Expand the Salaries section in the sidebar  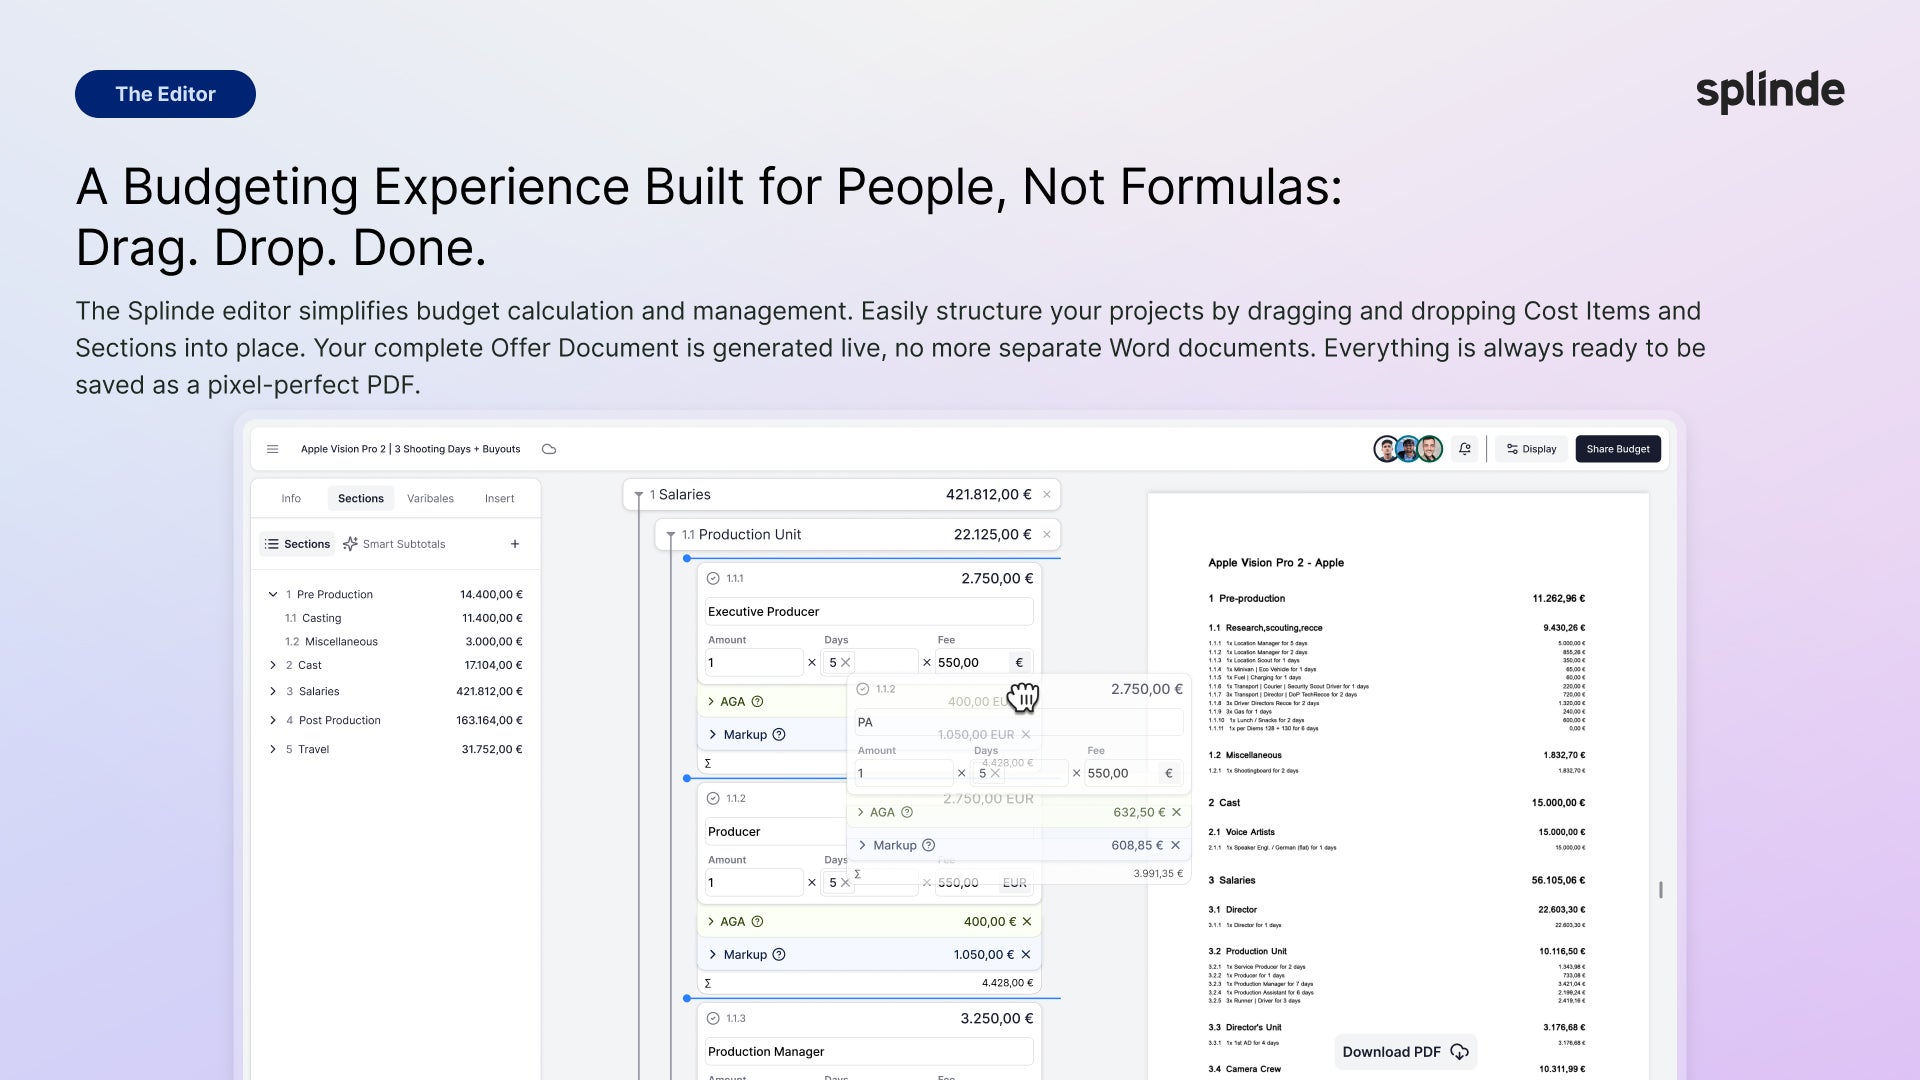point(273,691)
